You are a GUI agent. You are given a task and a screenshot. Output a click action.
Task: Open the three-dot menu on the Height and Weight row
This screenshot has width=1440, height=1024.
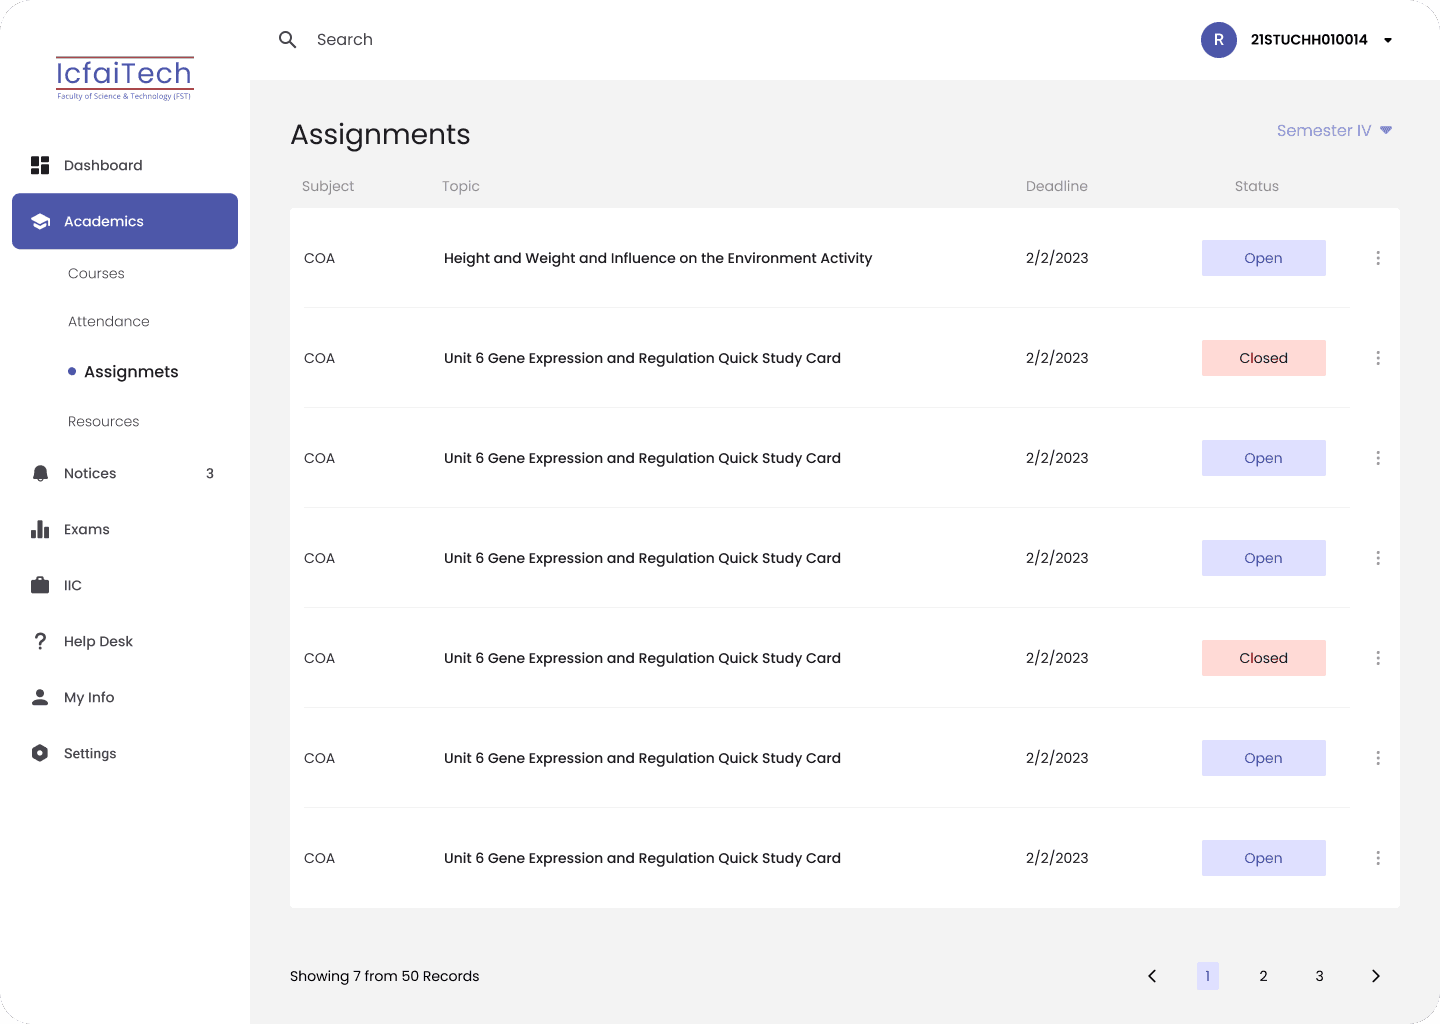pyautogui.click(x=1378, y=258)
